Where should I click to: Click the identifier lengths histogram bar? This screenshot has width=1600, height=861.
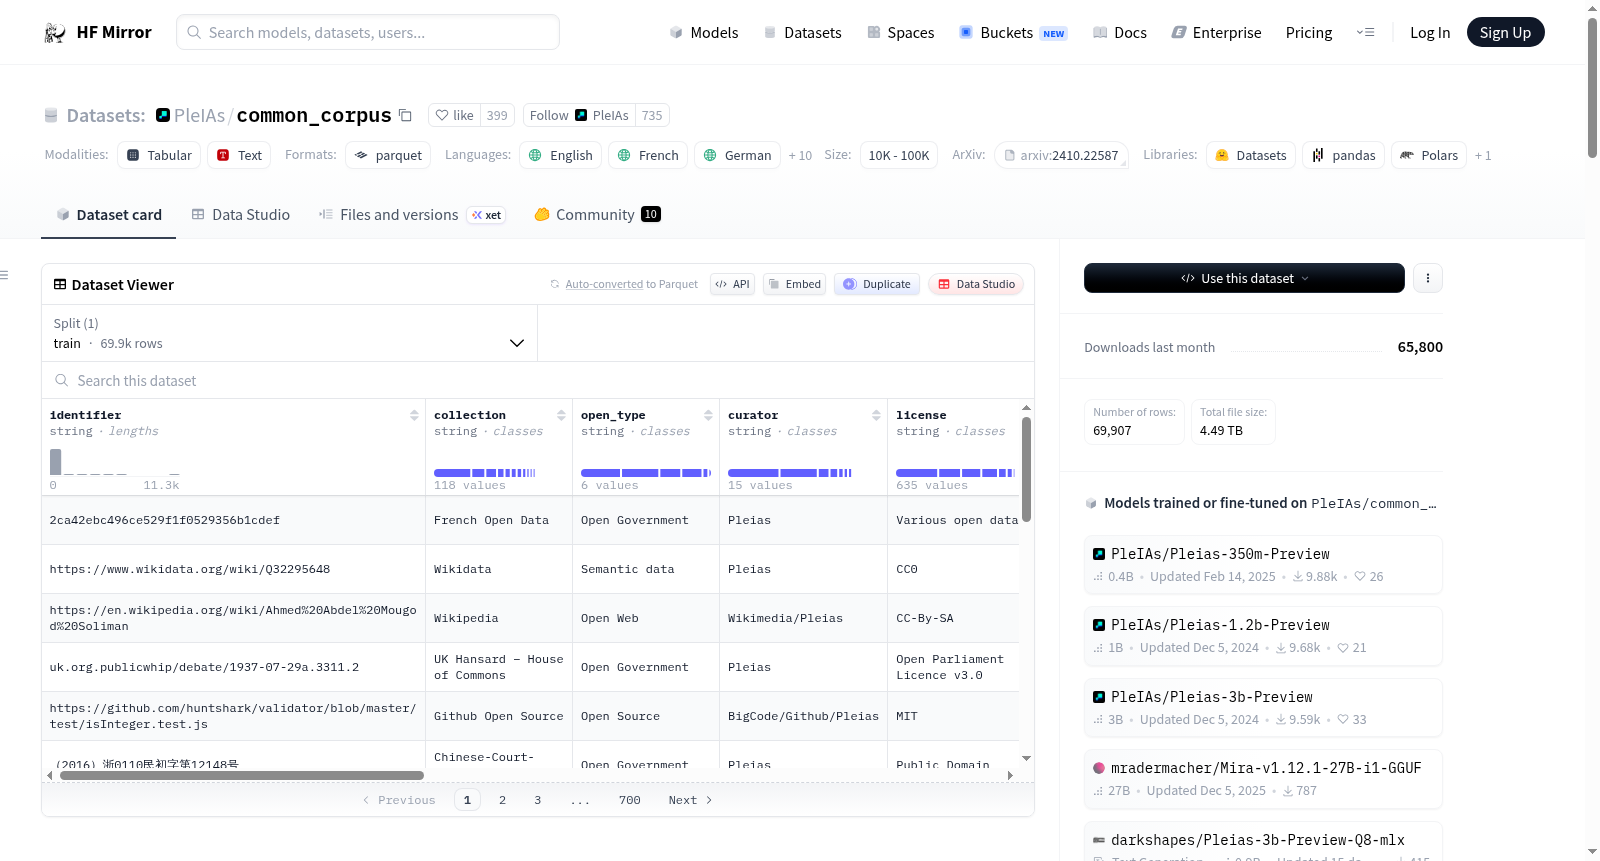(56, 462)
